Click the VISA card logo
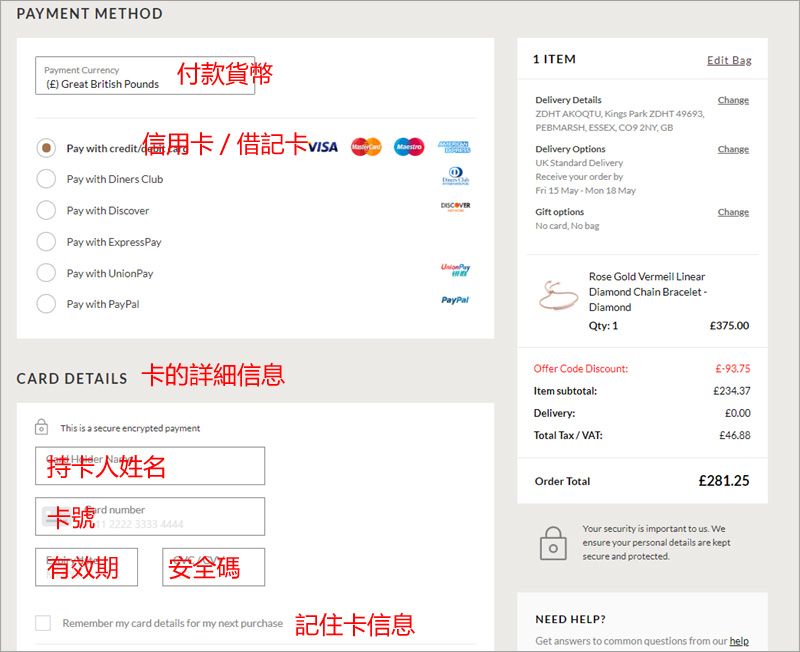 point(323,147)
